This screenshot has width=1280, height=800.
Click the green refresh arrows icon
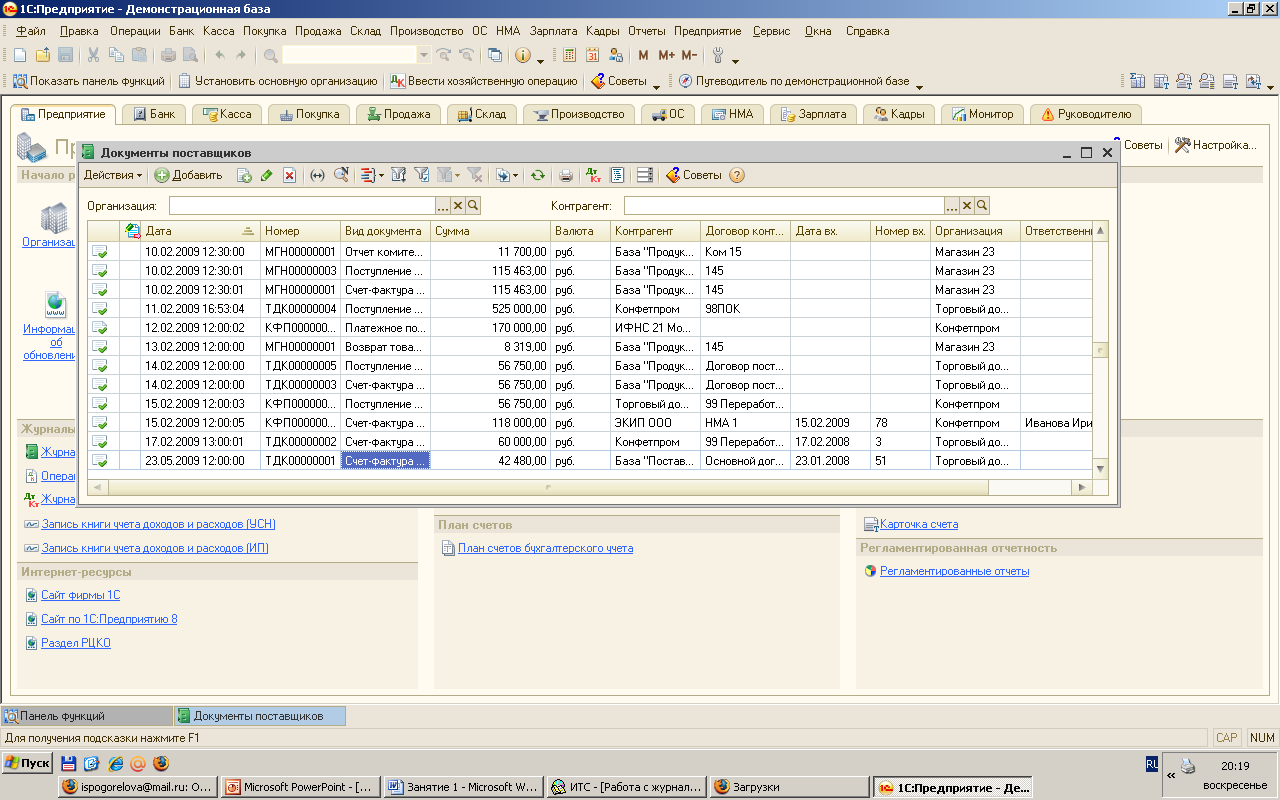click(538, 175)
